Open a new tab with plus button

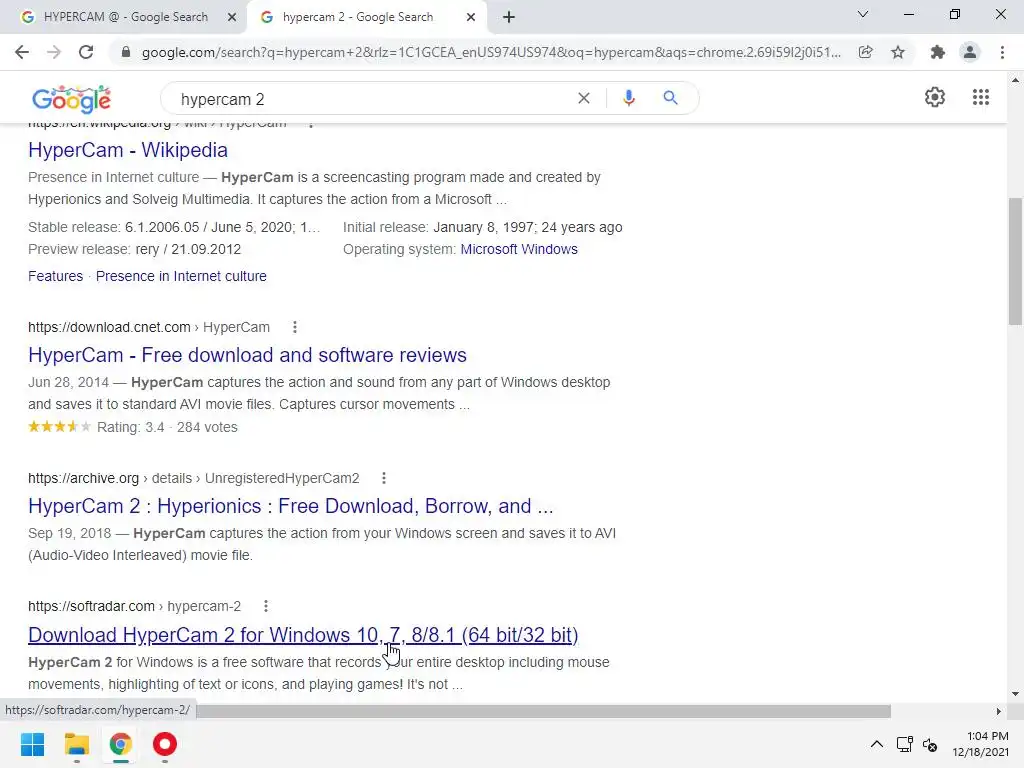coord(509,18)
